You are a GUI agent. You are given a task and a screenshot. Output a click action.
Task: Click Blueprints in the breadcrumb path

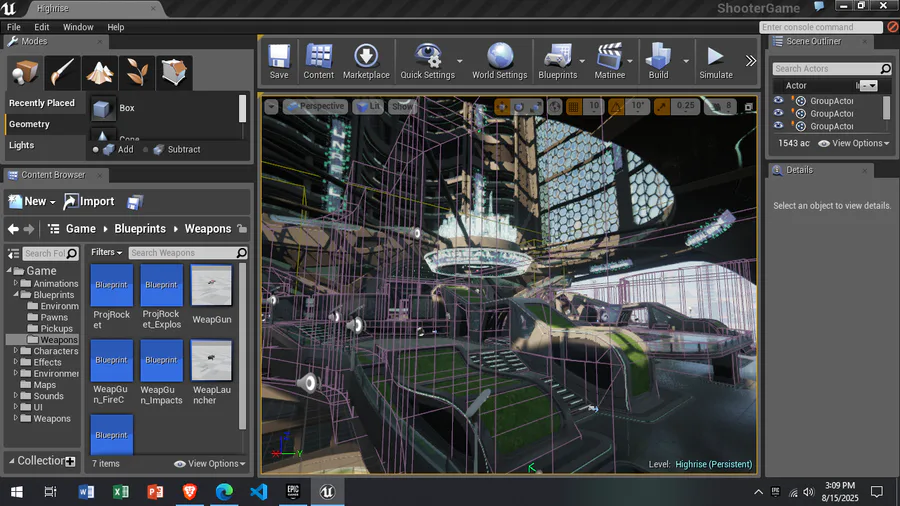pyautogui.click(x=140, y=229)
